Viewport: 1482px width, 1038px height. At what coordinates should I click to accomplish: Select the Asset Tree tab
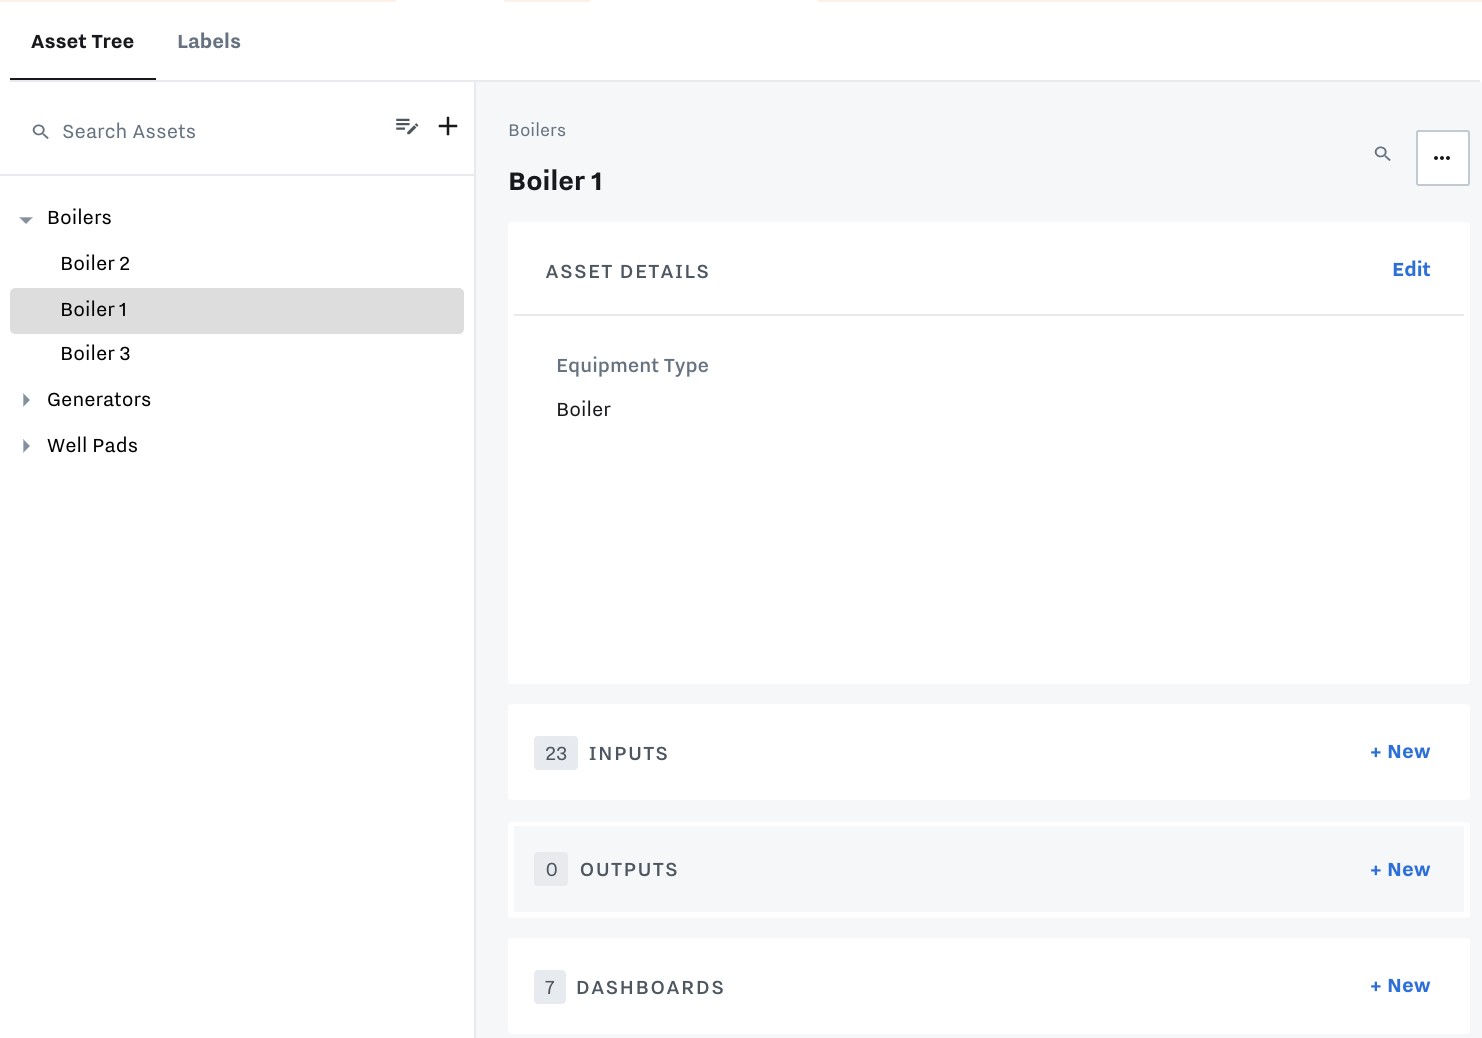tap(83, 41)
